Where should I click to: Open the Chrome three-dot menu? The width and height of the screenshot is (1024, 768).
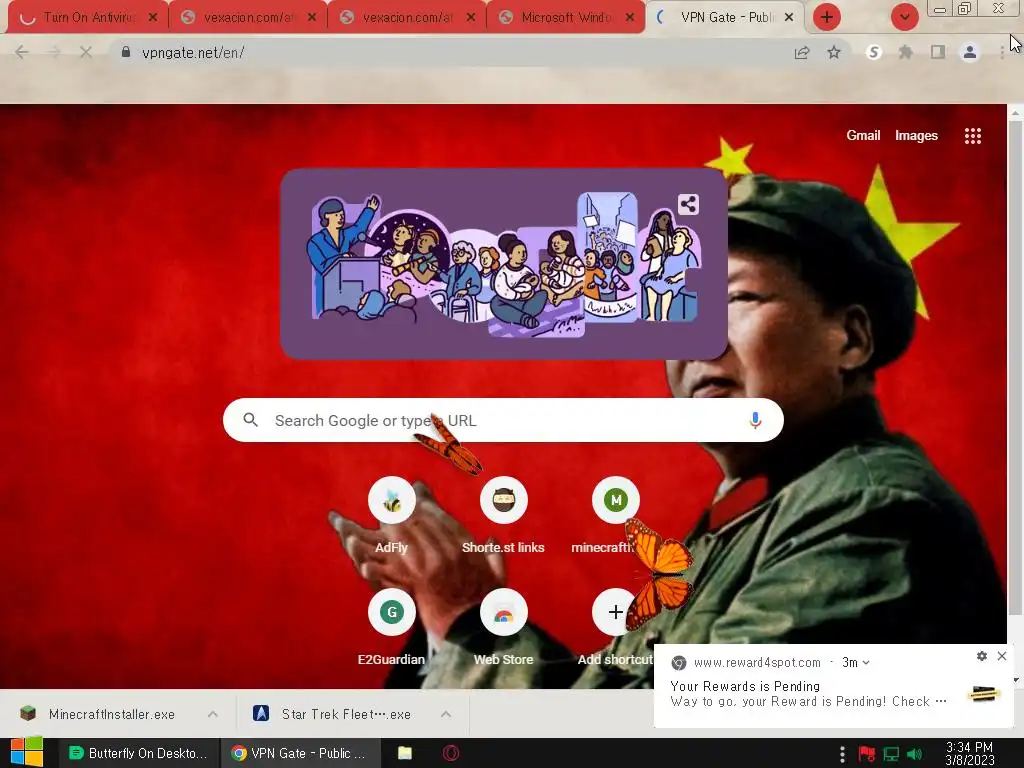coord(1002,53)
